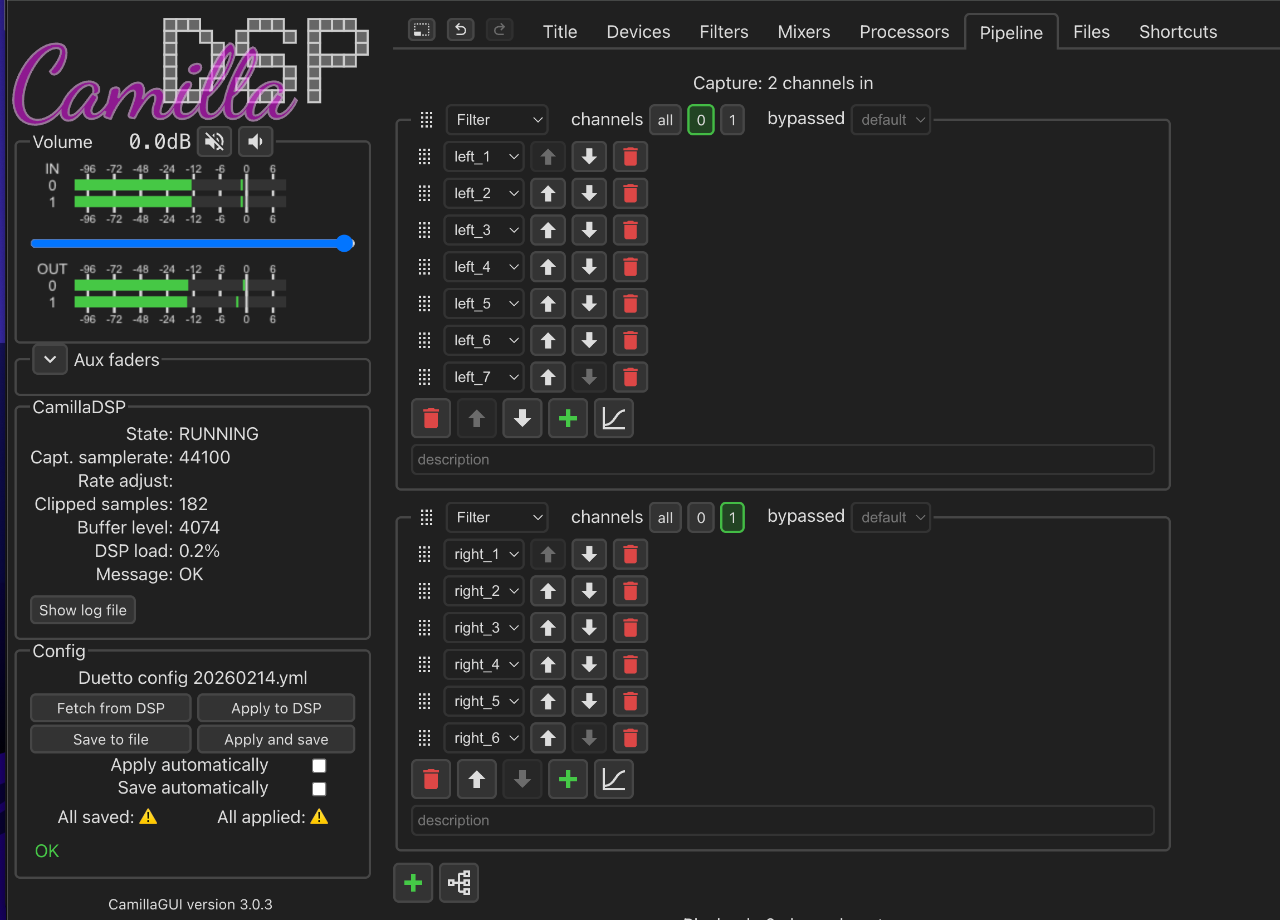Click the main volume slider handle
This screenshot has height=920, width=1280.
[x=345, y=243]
